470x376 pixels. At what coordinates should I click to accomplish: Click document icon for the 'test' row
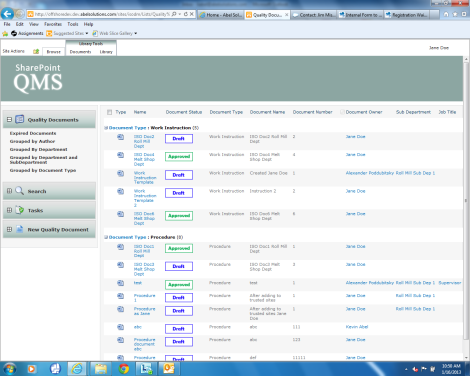120,283
